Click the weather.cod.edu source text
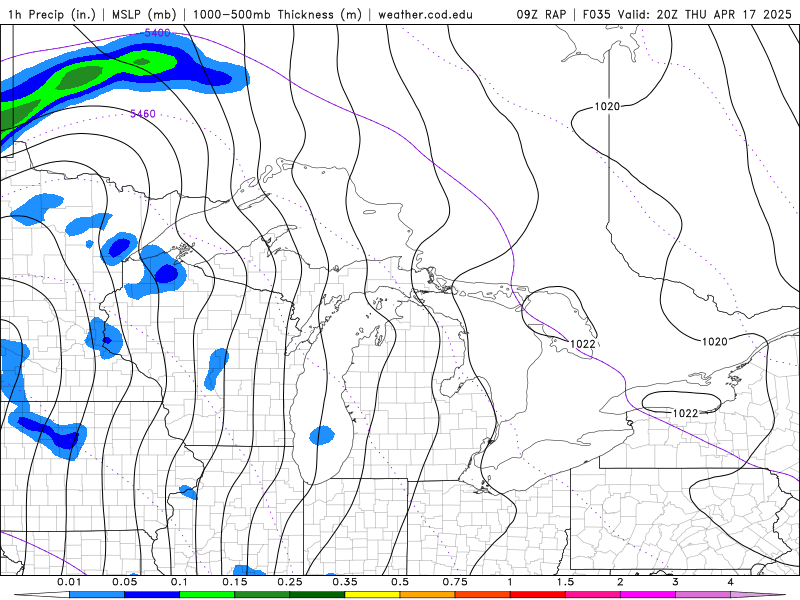The image size is (800, 600). pos(425,14)
